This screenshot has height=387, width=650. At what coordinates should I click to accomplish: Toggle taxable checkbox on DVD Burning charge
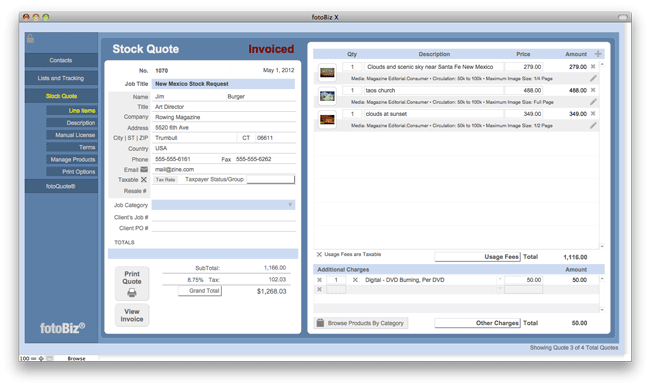tap(355, 280)
